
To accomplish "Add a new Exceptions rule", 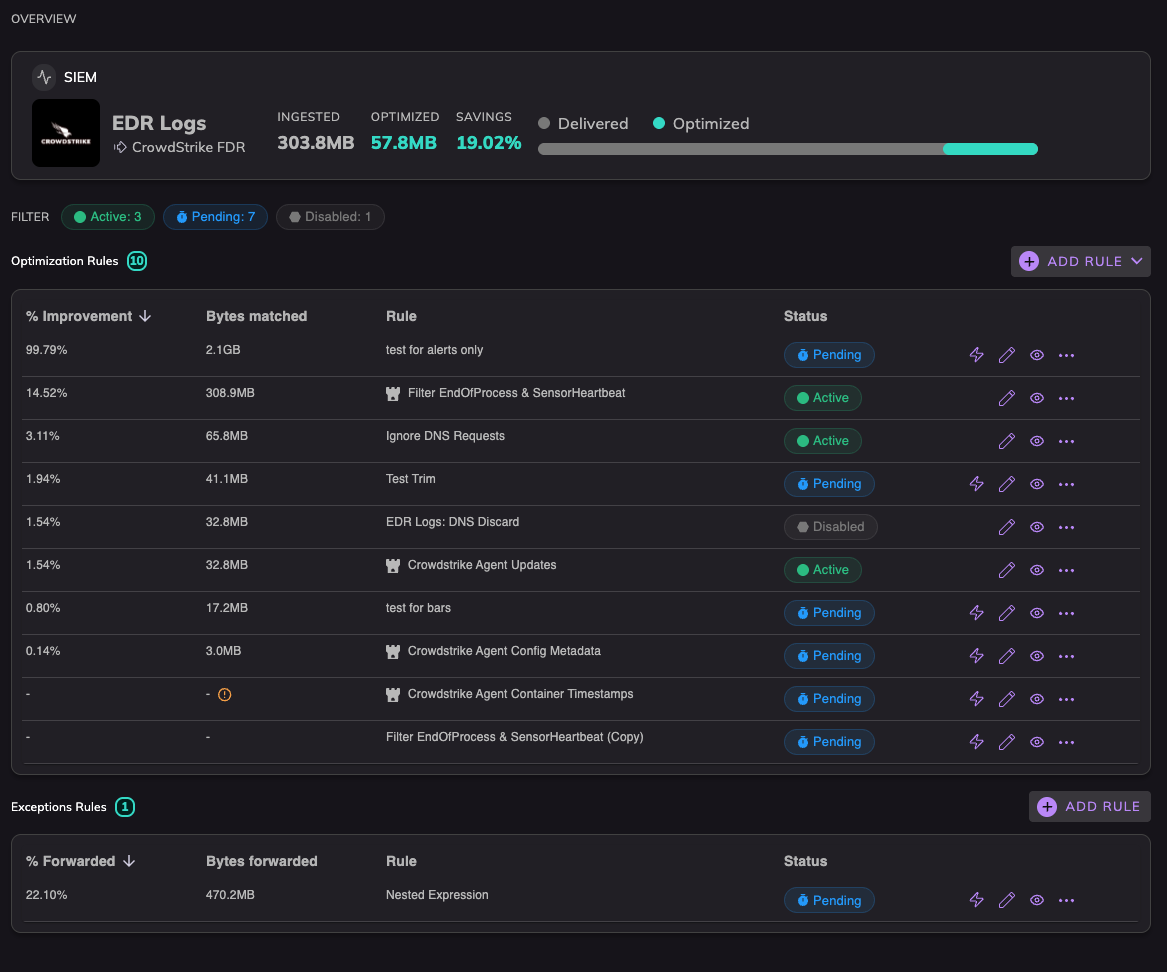I will [x=1089, y=806].
